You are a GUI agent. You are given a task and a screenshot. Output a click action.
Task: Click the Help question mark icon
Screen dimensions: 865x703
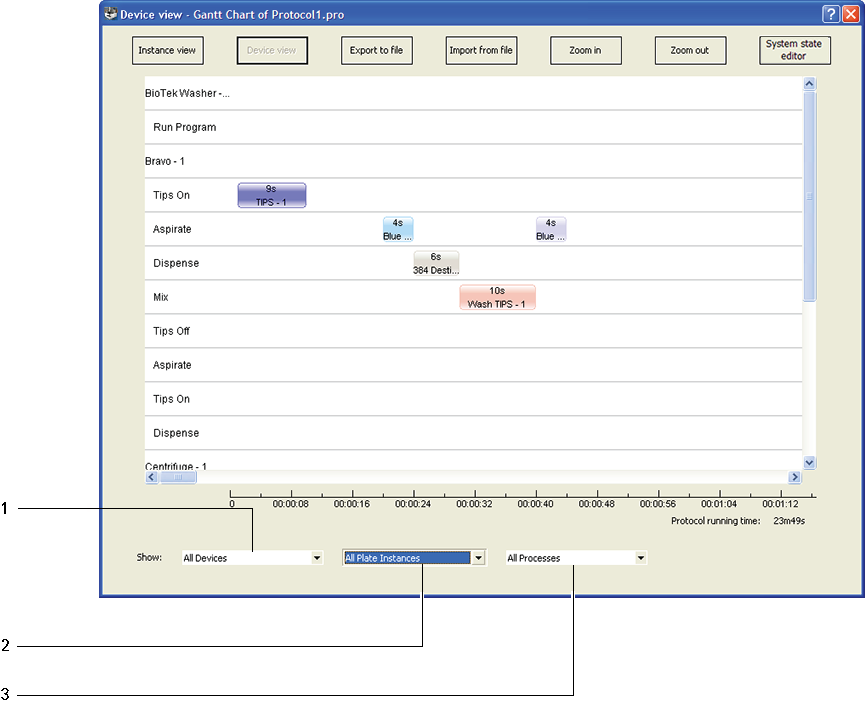[x=831, y=15]
